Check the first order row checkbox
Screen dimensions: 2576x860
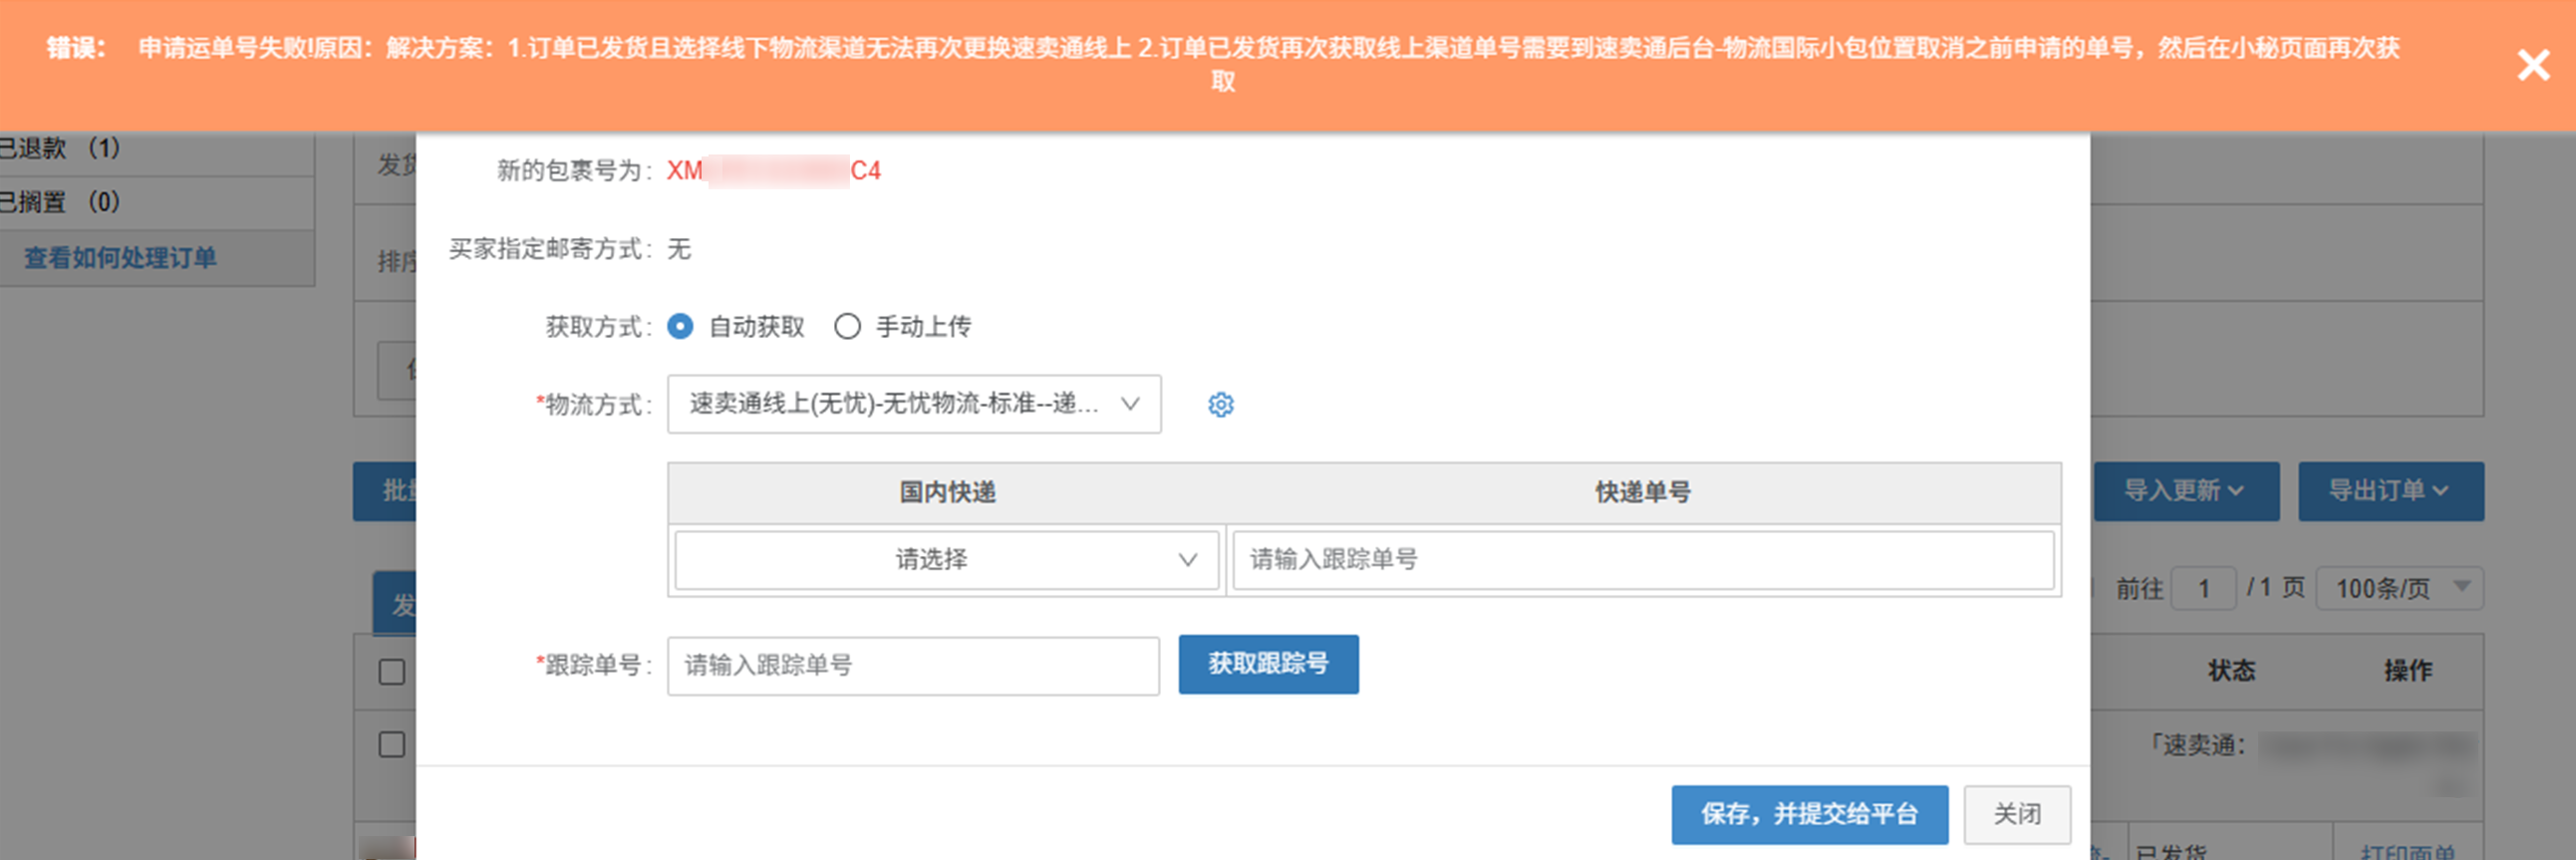tap(392, 745)
